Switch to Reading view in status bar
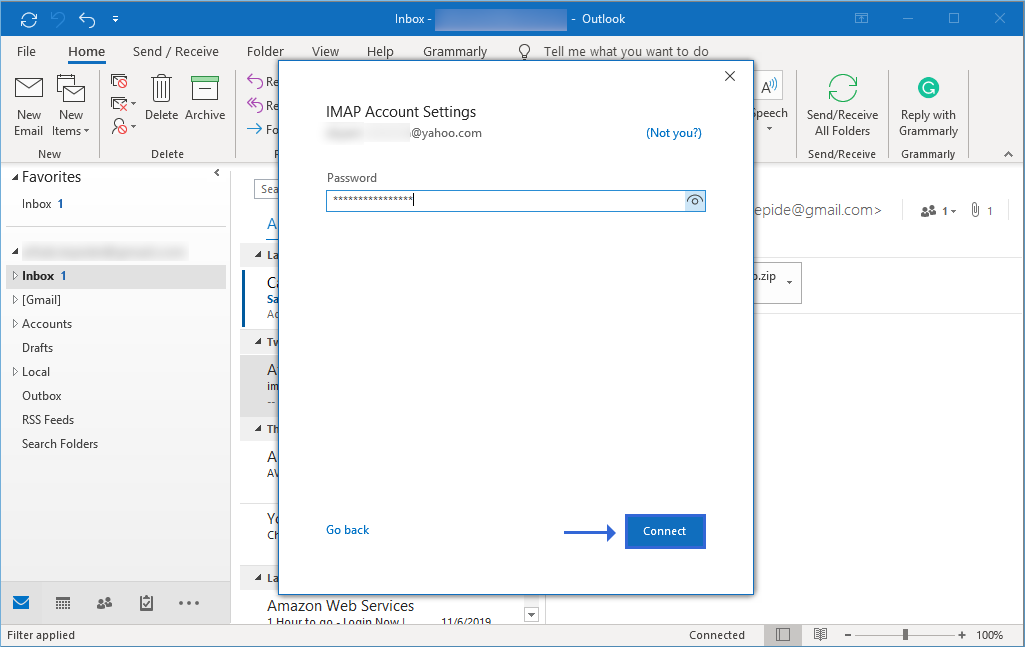 tap(820, 635)
